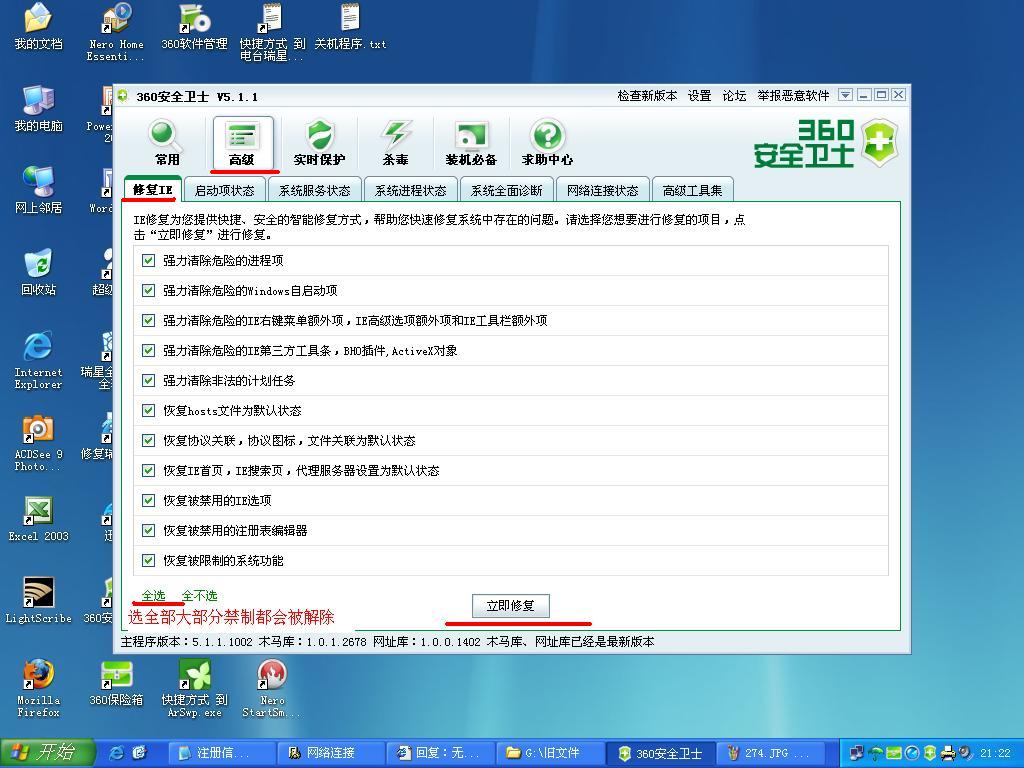The image size is (1024, 768).
Task: Switch to 网络连接 taskbar window
Action: click(x=331, y=753)
